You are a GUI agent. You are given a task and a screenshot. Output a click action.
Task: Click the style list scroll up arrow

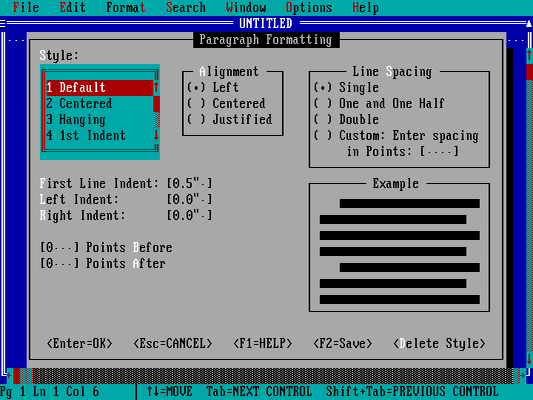tap(156, 87)
